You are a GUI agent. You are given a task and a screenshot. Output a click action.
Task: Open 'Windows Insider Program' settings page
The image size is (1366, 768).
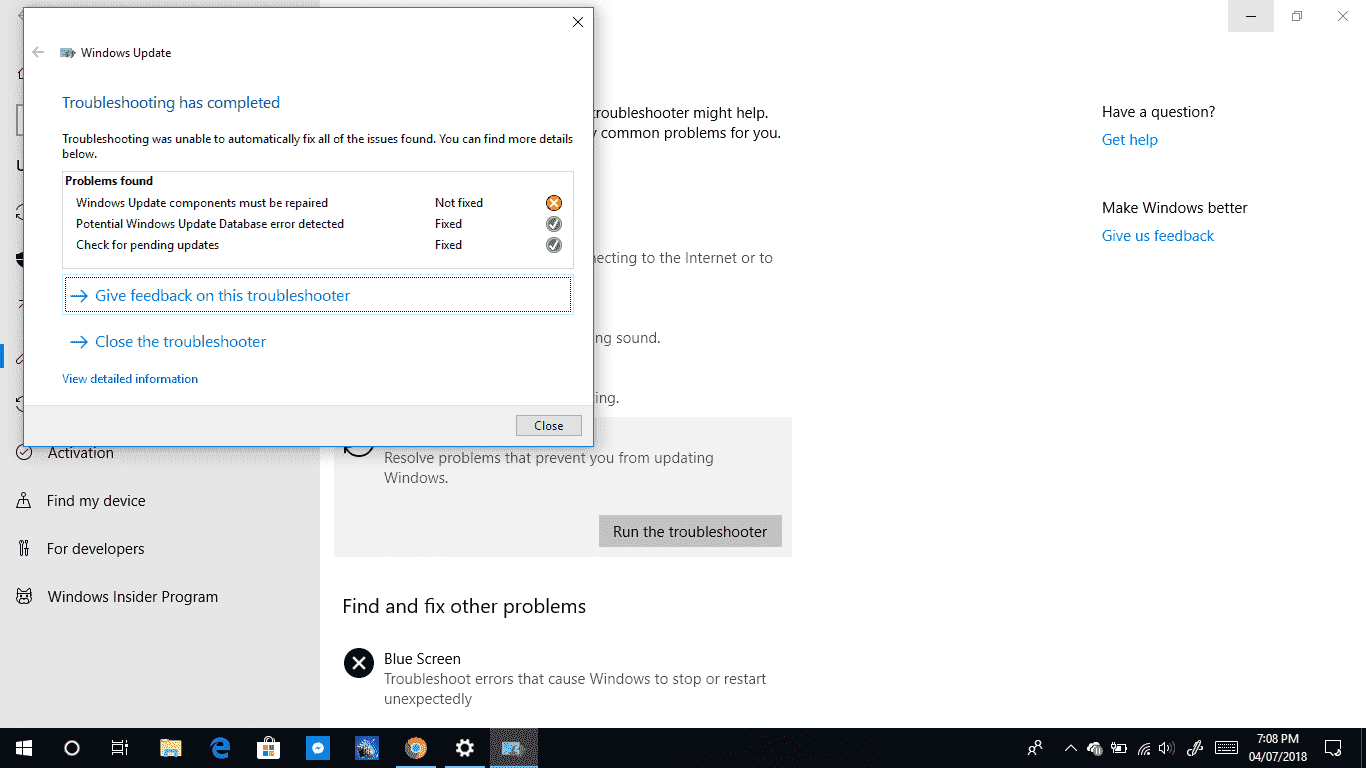pos(160,597)
